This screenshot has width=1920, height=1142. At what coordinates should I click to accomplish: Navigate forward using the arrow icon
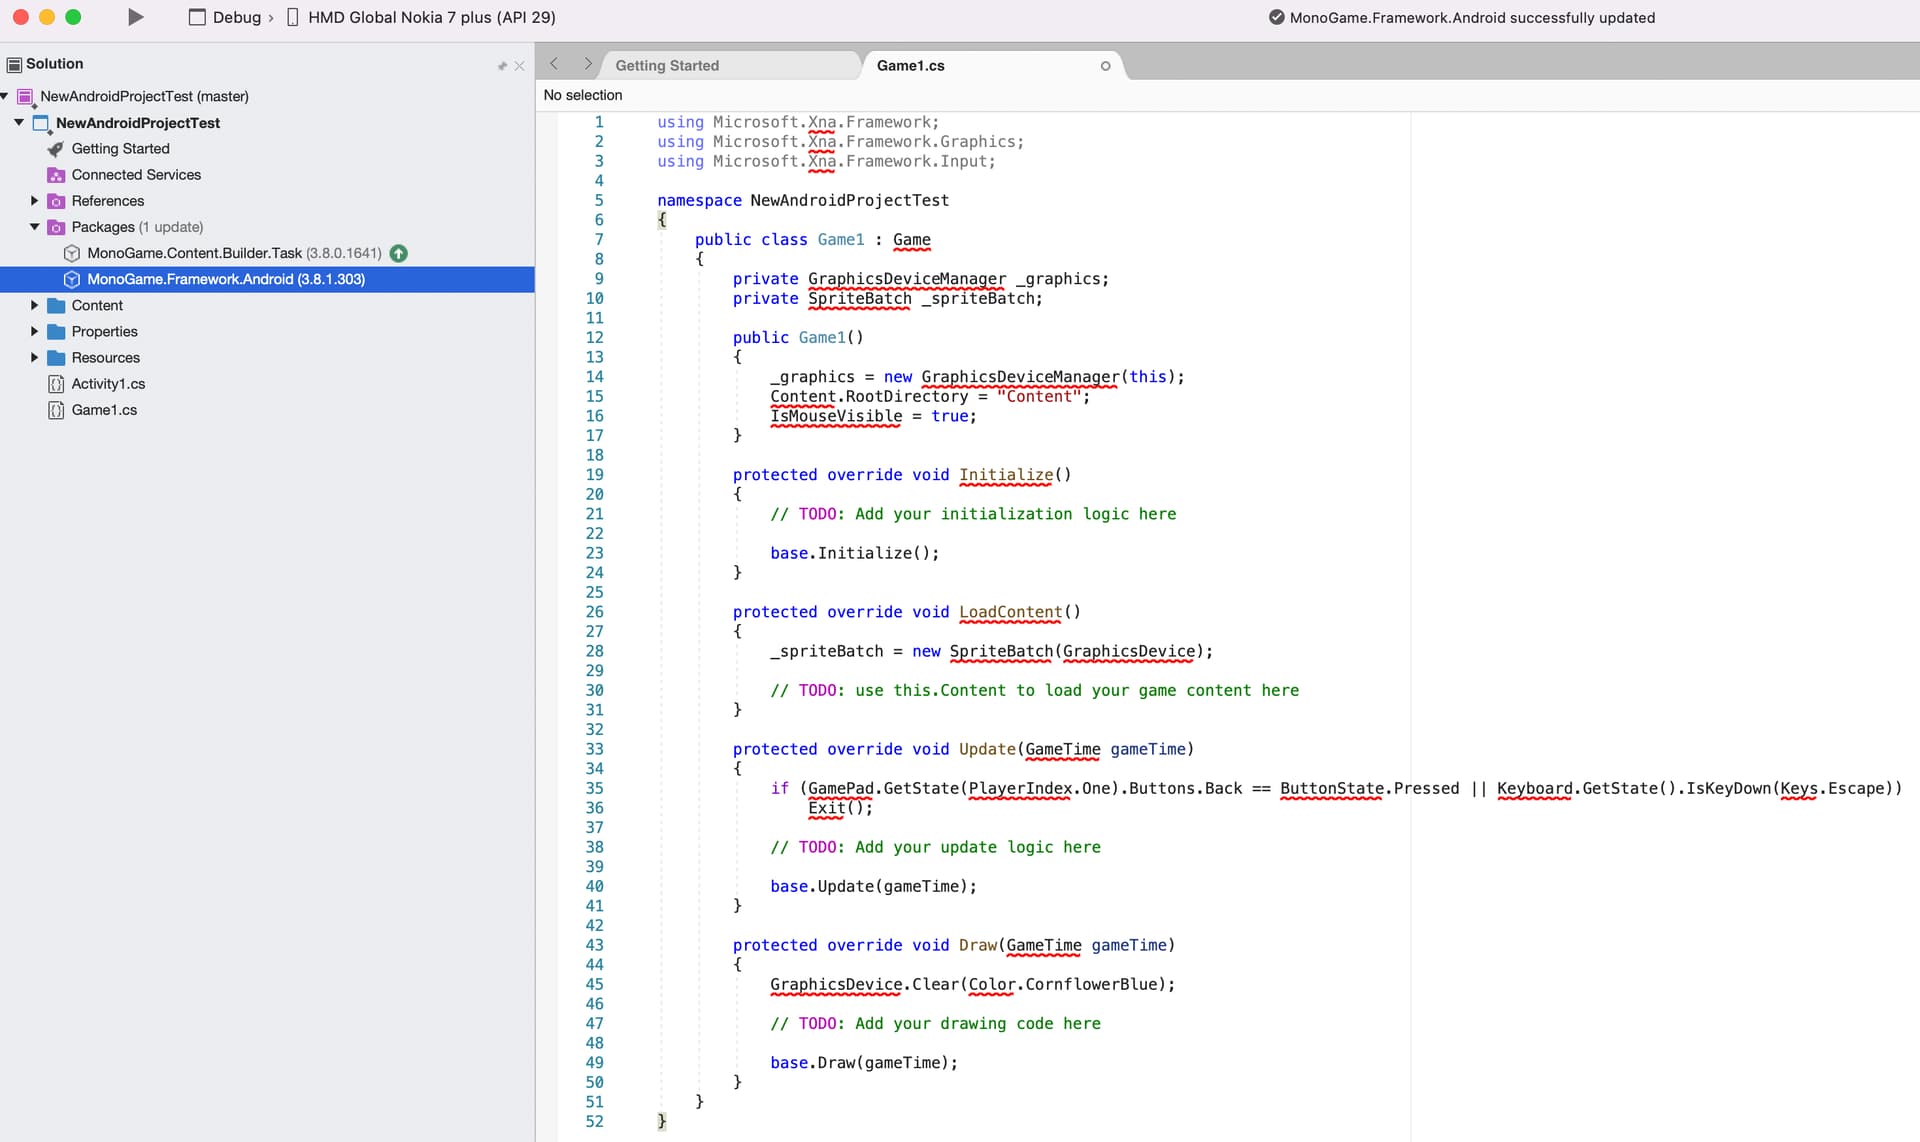pyautogui.click(x=586, y=64)
